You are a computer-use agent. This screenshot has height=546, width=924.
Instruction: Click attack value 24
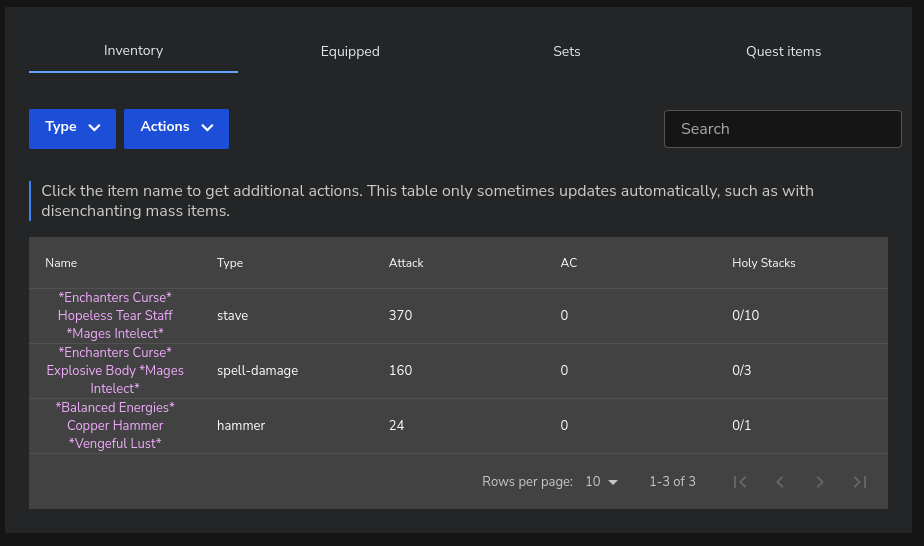click(397, 425)
